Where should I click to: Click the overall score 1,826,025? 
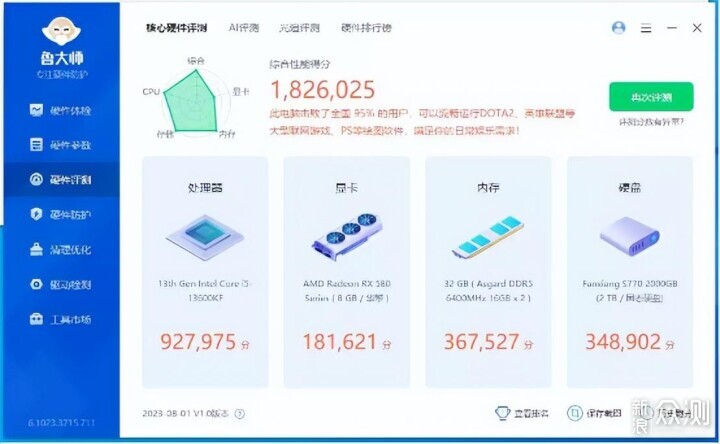(323, 90)
